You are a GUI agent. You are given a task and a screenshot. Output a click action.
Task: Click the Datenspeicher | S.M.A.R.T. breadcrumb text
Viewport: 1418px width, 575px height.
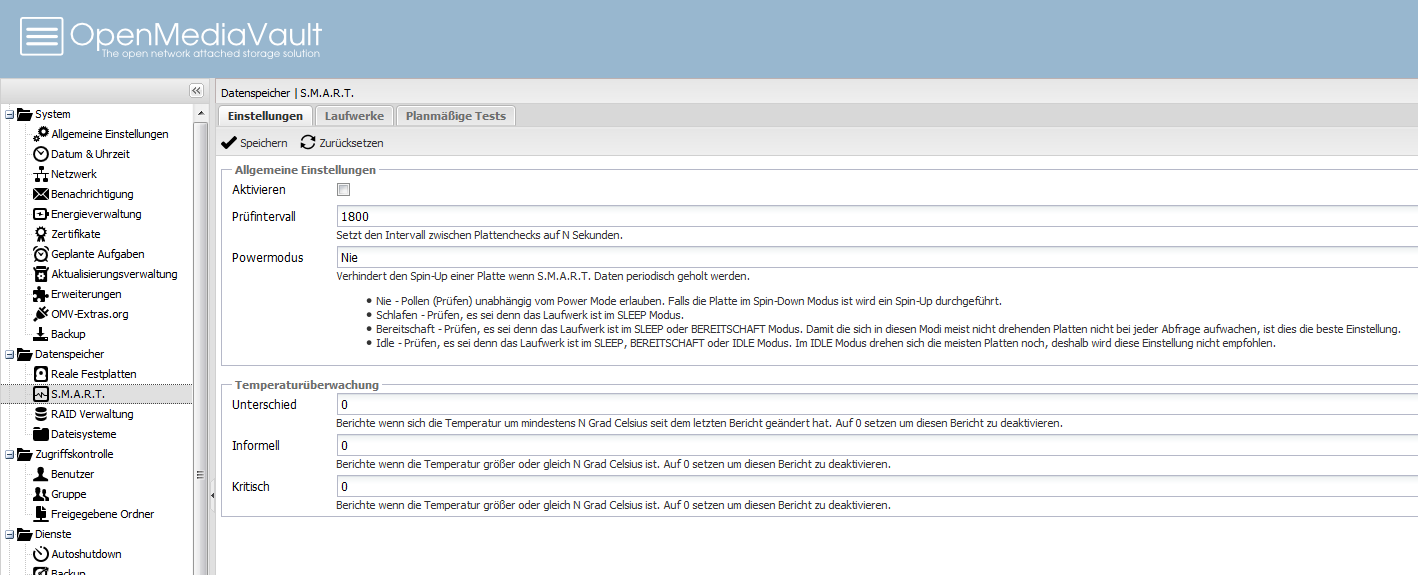coord(287,92)
